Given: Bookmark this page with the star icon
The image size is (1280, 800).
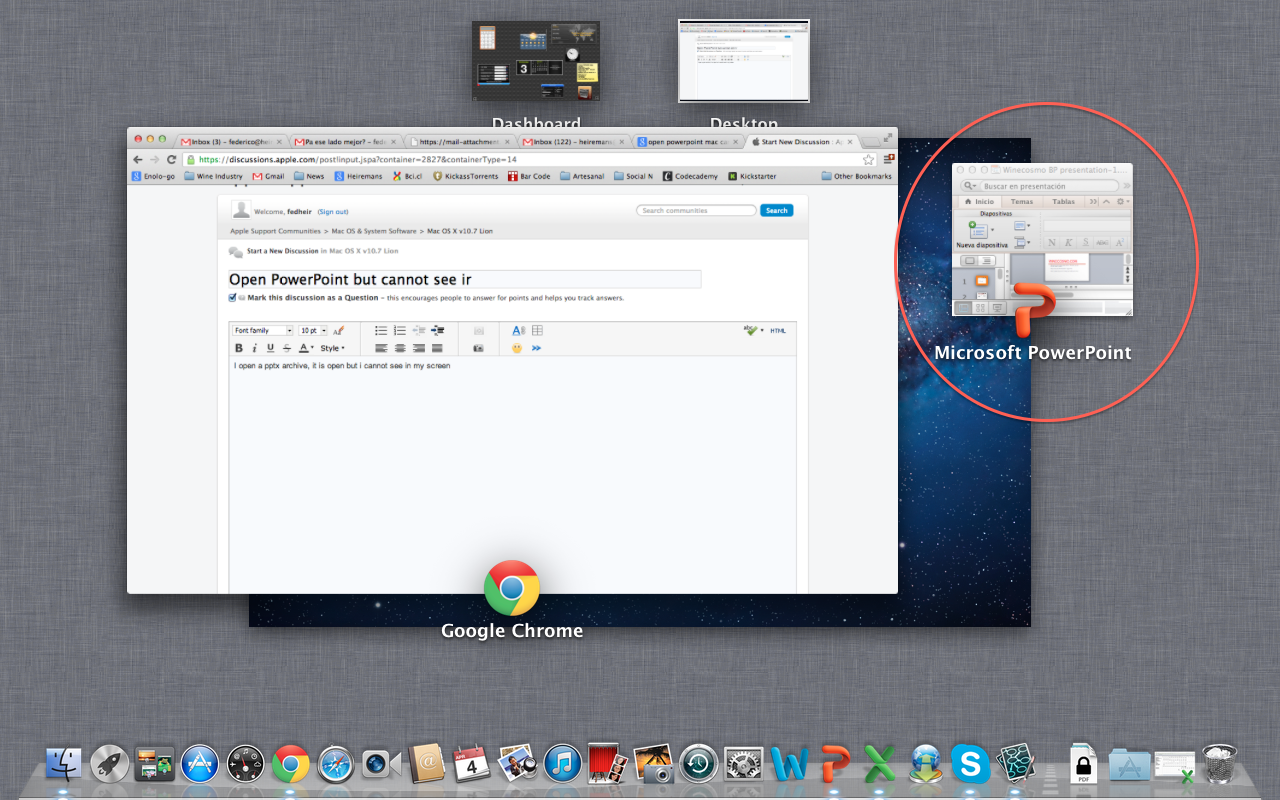Looking at the screenshot, I should pyautogui.click(x=868, y=159).
